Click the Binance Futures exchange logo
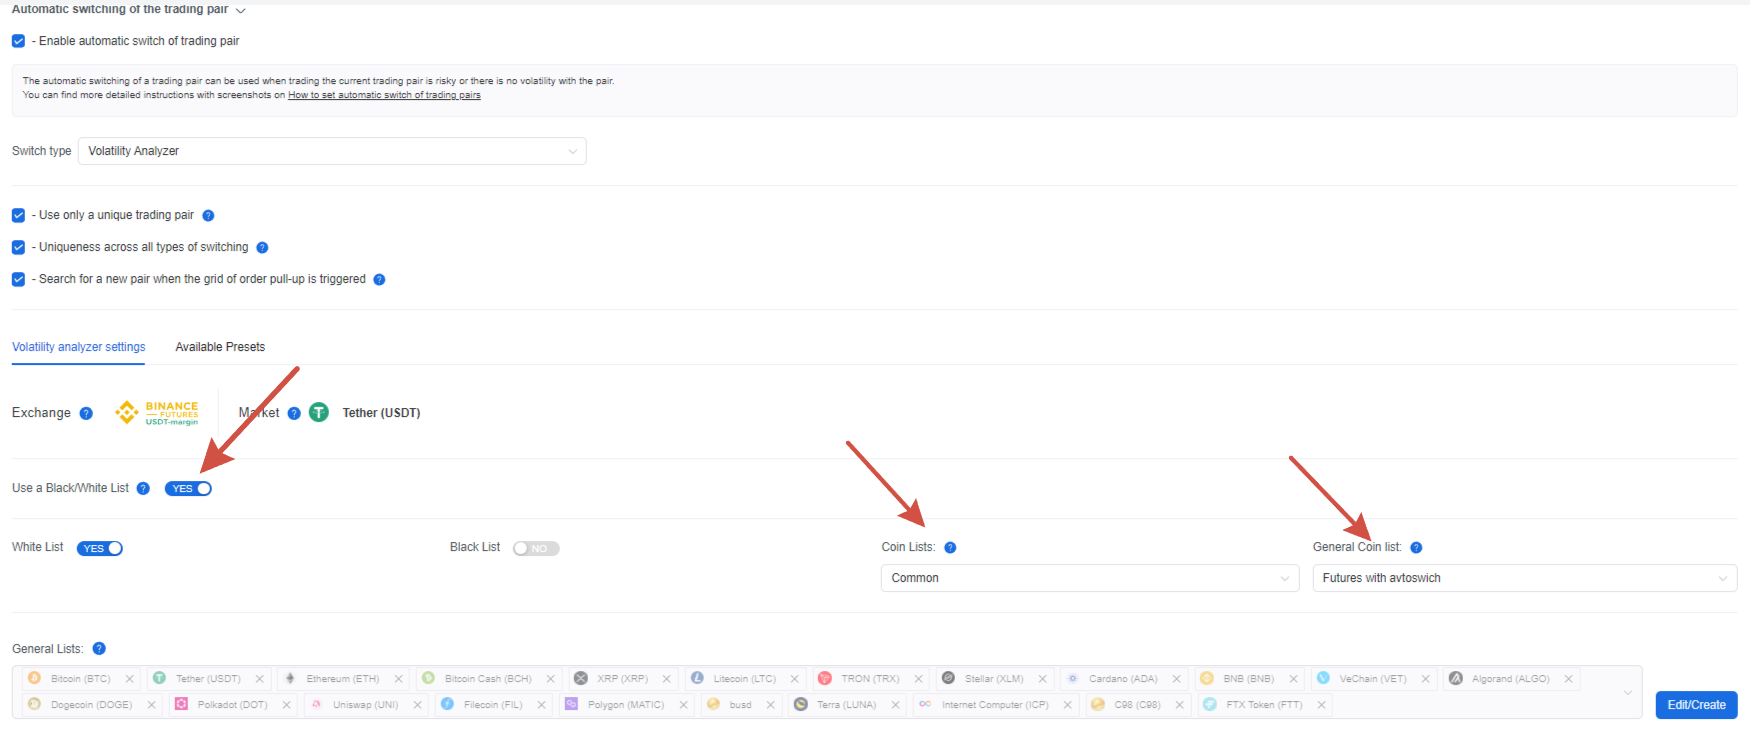The height and width of the screenshot is (734, 1750). [x=157, y=413]
